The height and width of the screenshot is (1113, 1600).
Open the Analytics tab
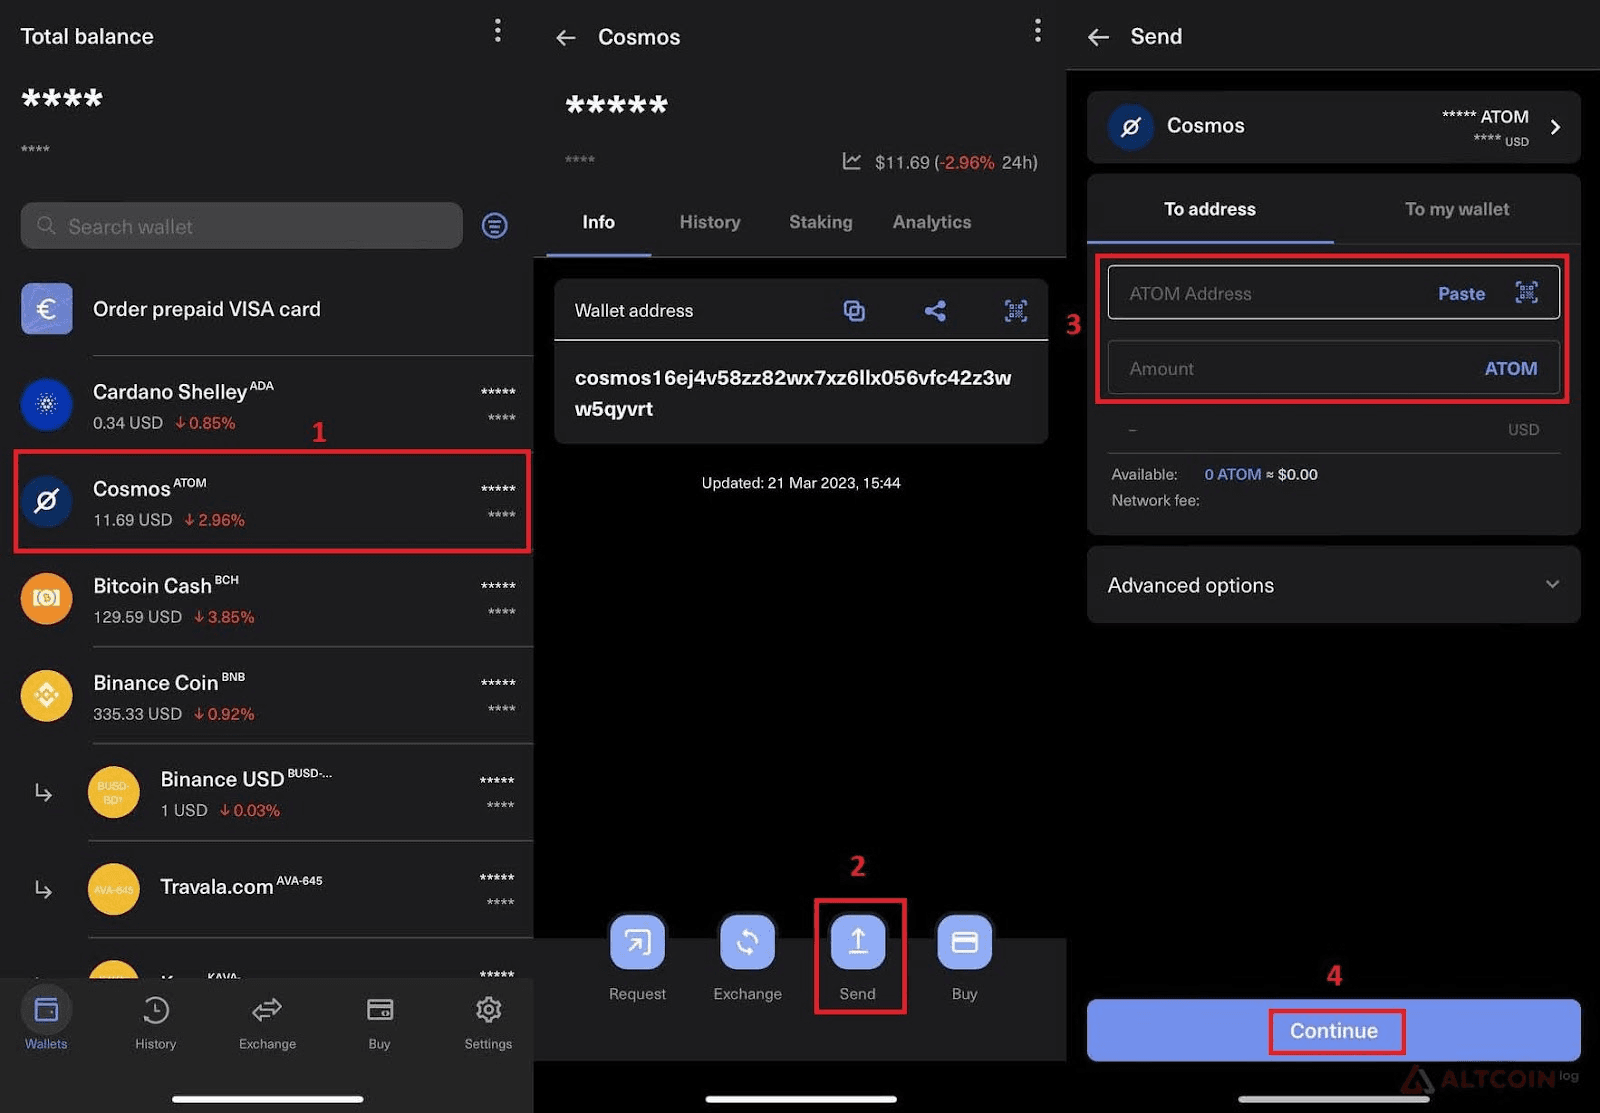[932, 222]
